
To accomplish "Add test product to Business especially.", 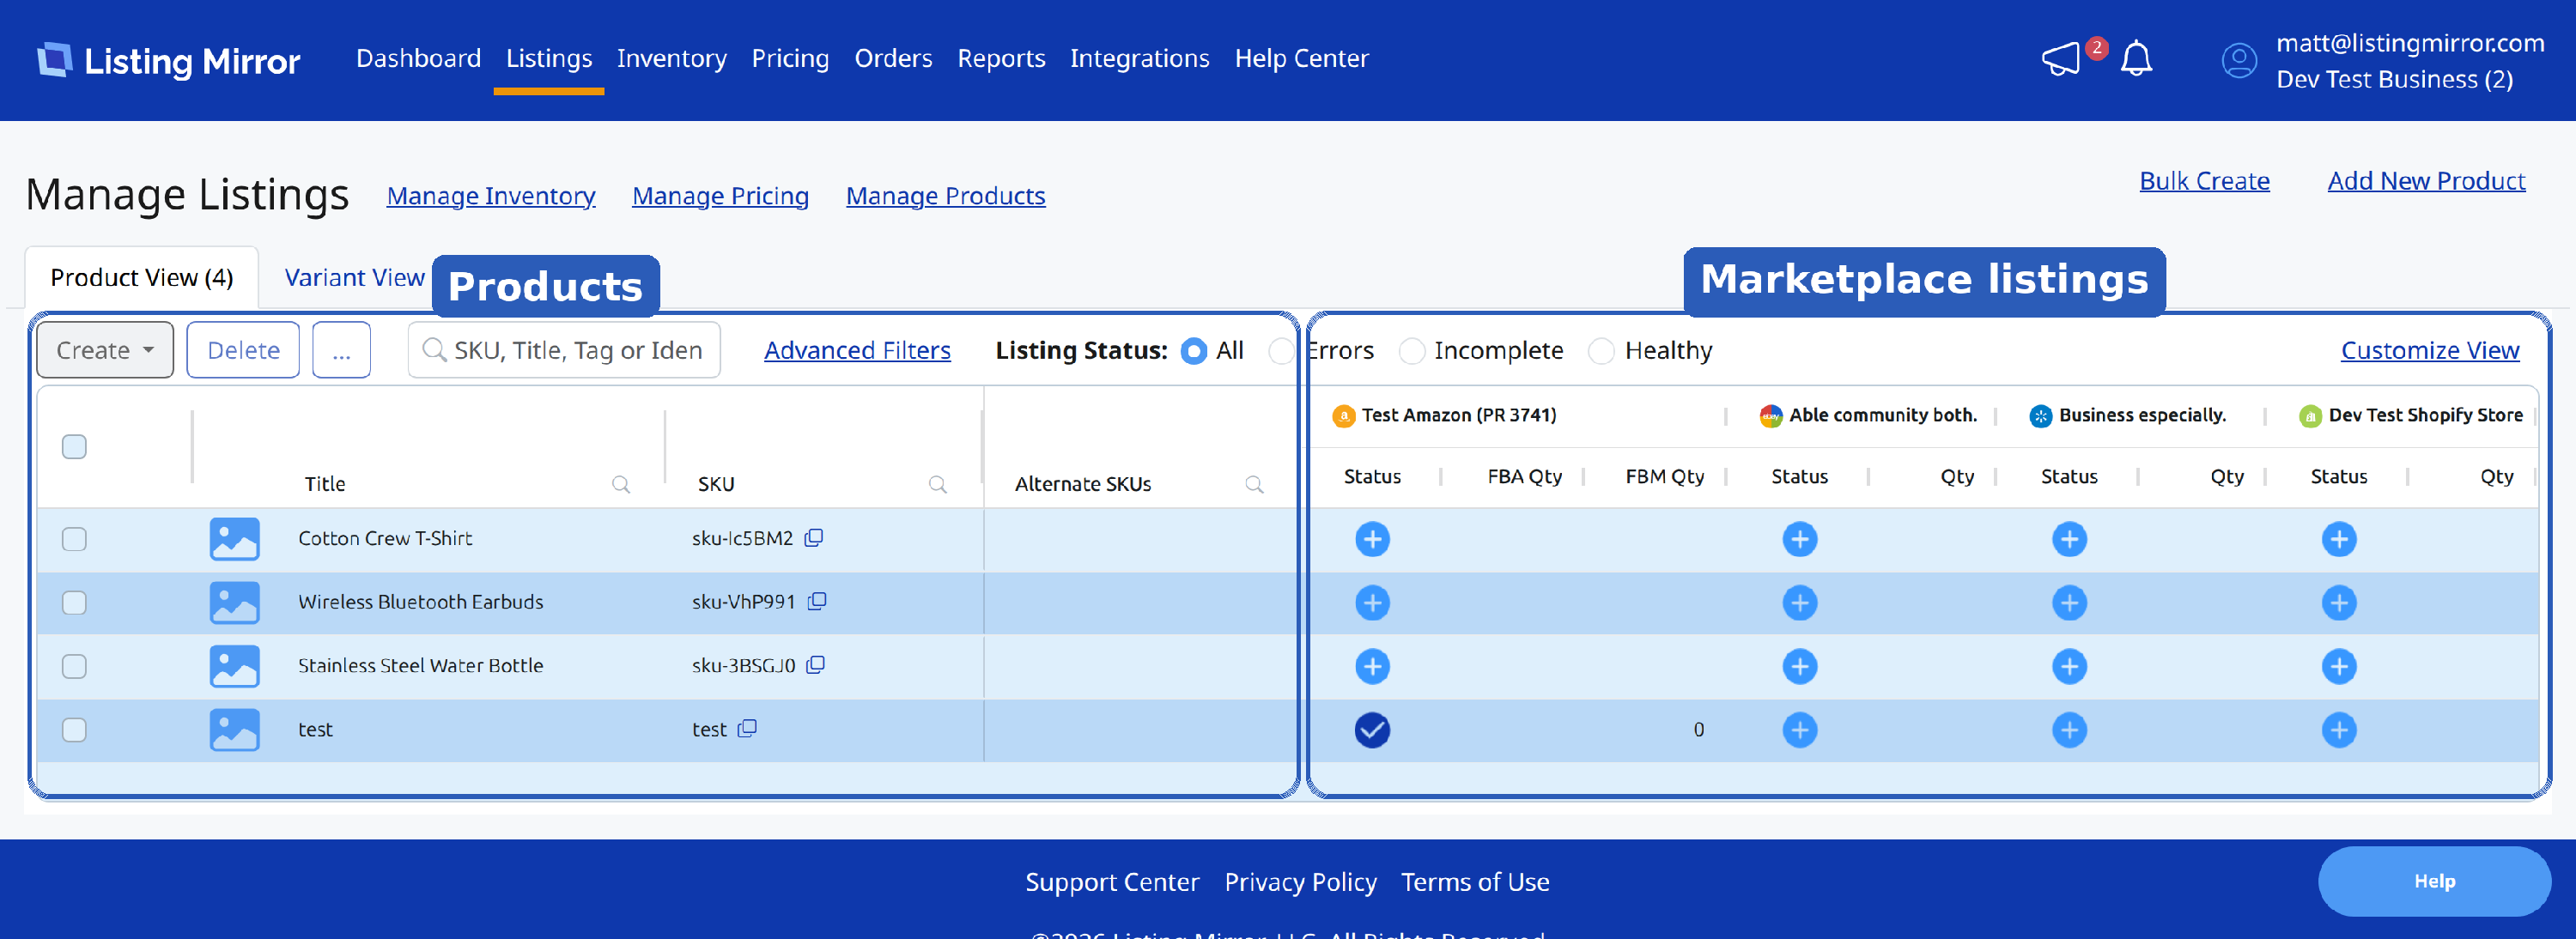I will pos(2070,730).
